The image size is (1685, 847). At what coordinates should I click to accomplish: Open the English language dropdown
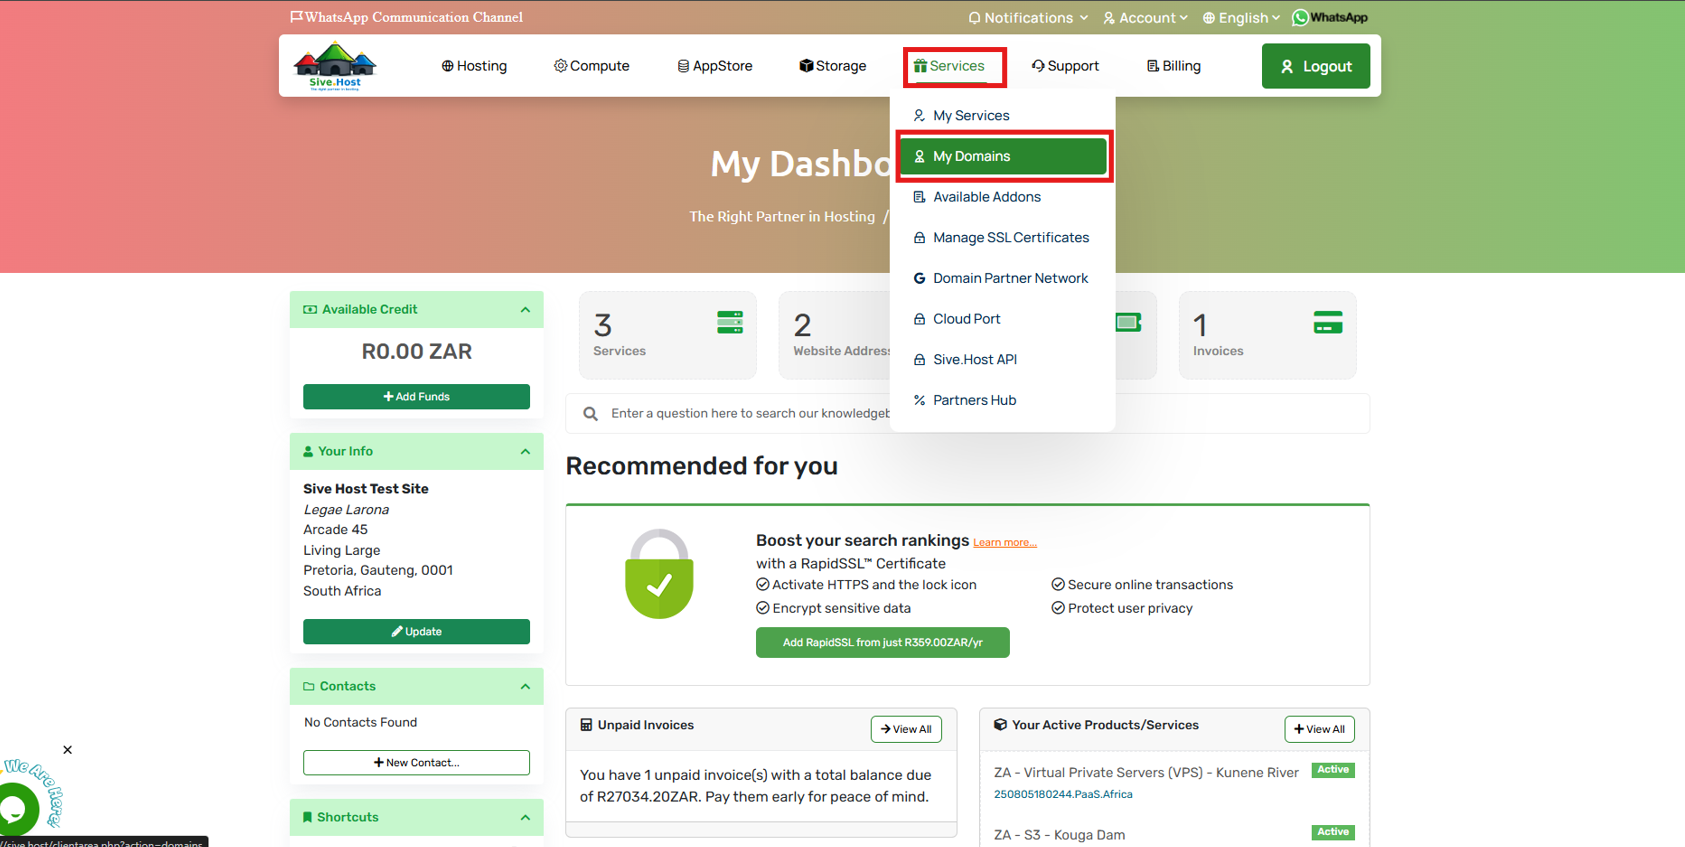click(x=1241, y=18)
